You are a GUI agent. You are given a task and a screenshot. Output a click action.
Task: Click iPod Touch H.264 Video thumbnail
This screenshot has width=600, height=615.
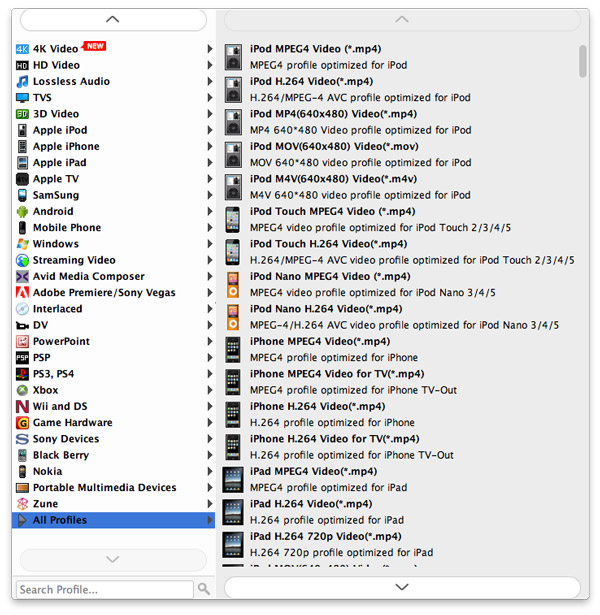(x=233, y=253)
